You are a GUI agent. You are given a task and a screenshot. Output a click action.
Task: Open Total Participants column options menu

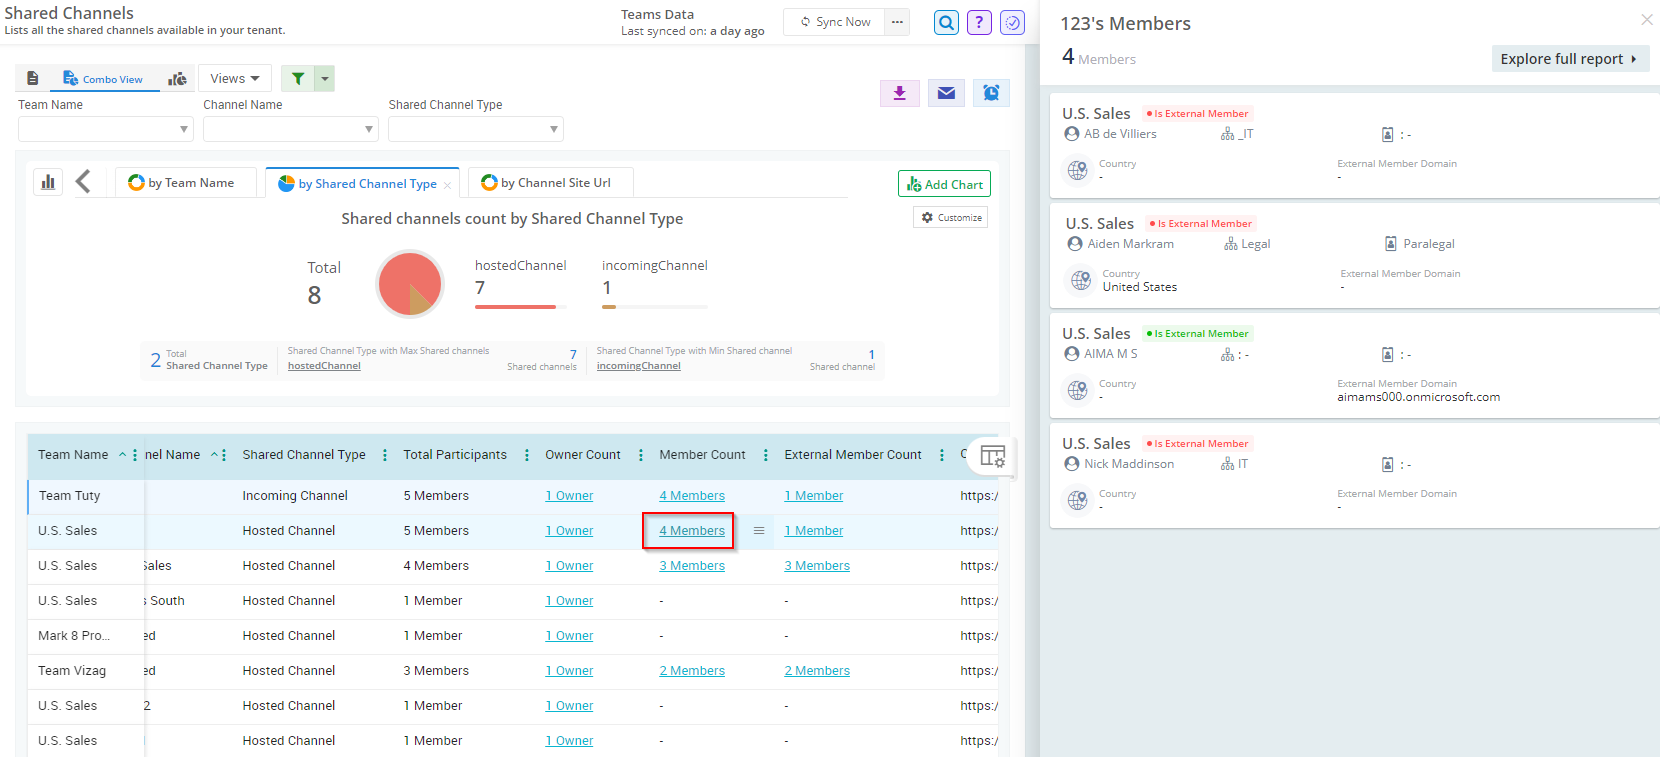tap(527, 455)
